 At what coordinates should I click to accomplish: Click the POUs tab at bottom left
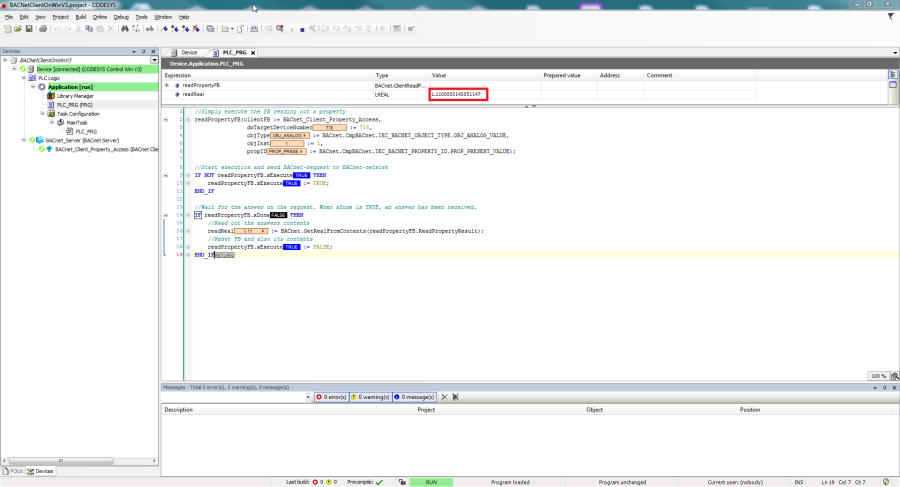(x=15, y=471)
